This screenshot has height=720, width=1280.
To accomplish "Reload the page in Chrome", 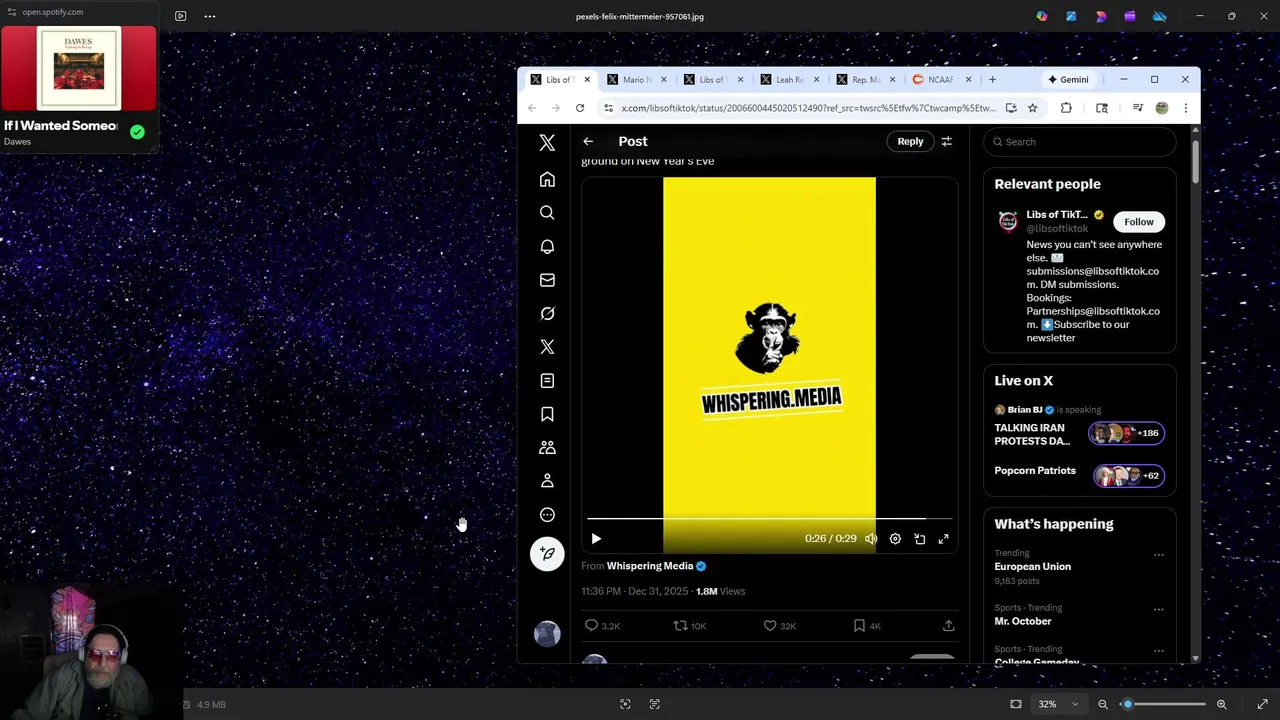I will pos(580,108).
